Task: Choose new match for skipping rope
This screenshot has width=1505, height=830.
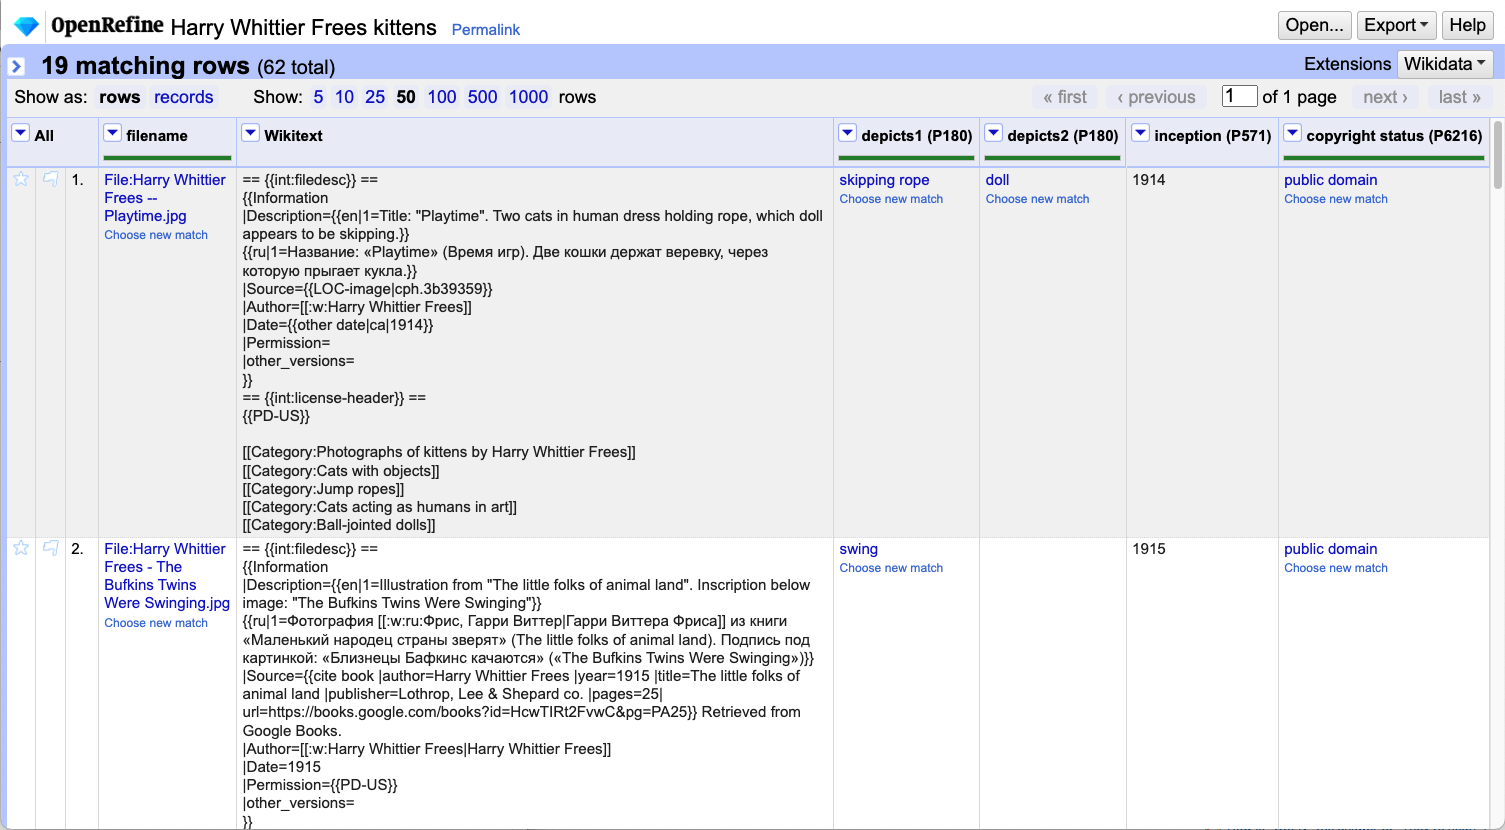Action: (891, 198)
